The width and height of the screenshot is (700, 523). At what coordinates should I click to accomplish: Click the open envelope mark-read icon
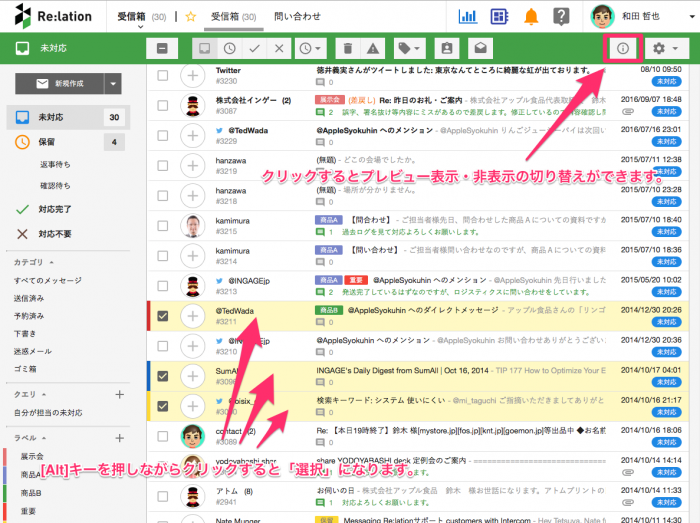tap(480, 48)
